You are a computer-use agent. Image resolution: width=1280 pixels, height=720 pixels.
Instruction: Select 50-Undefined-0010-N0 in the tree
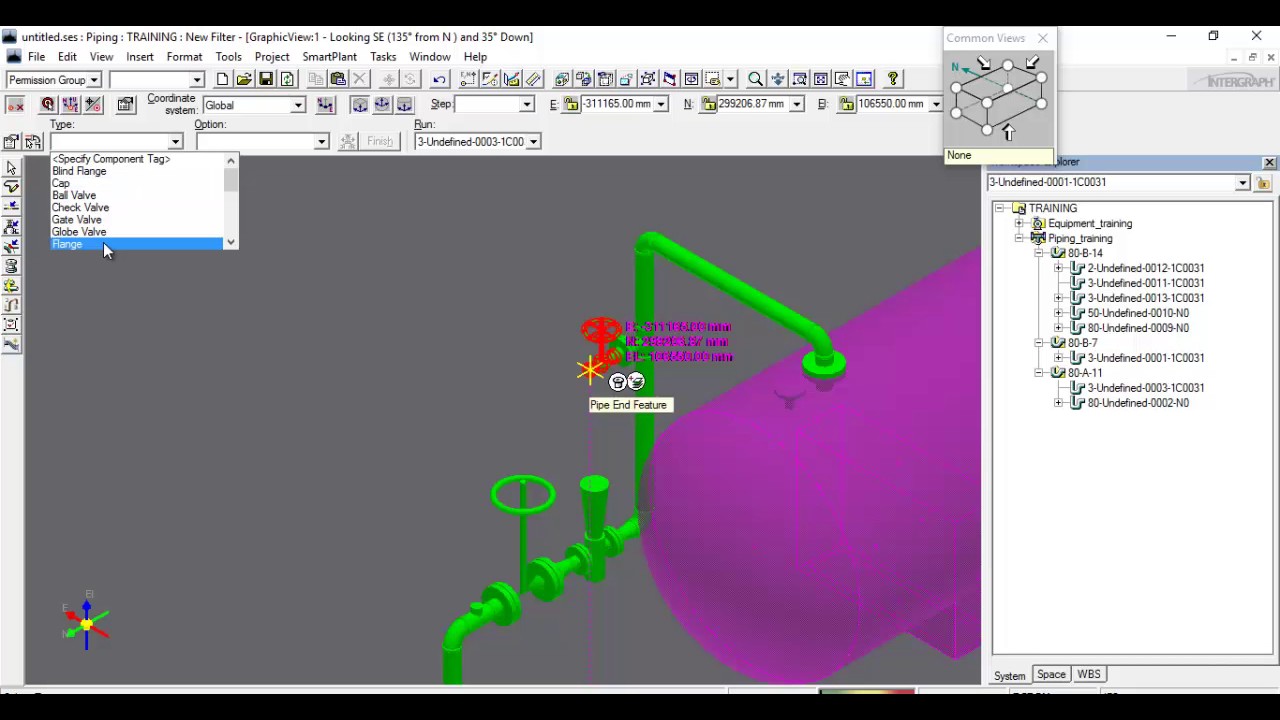(x=1138, y=313)
